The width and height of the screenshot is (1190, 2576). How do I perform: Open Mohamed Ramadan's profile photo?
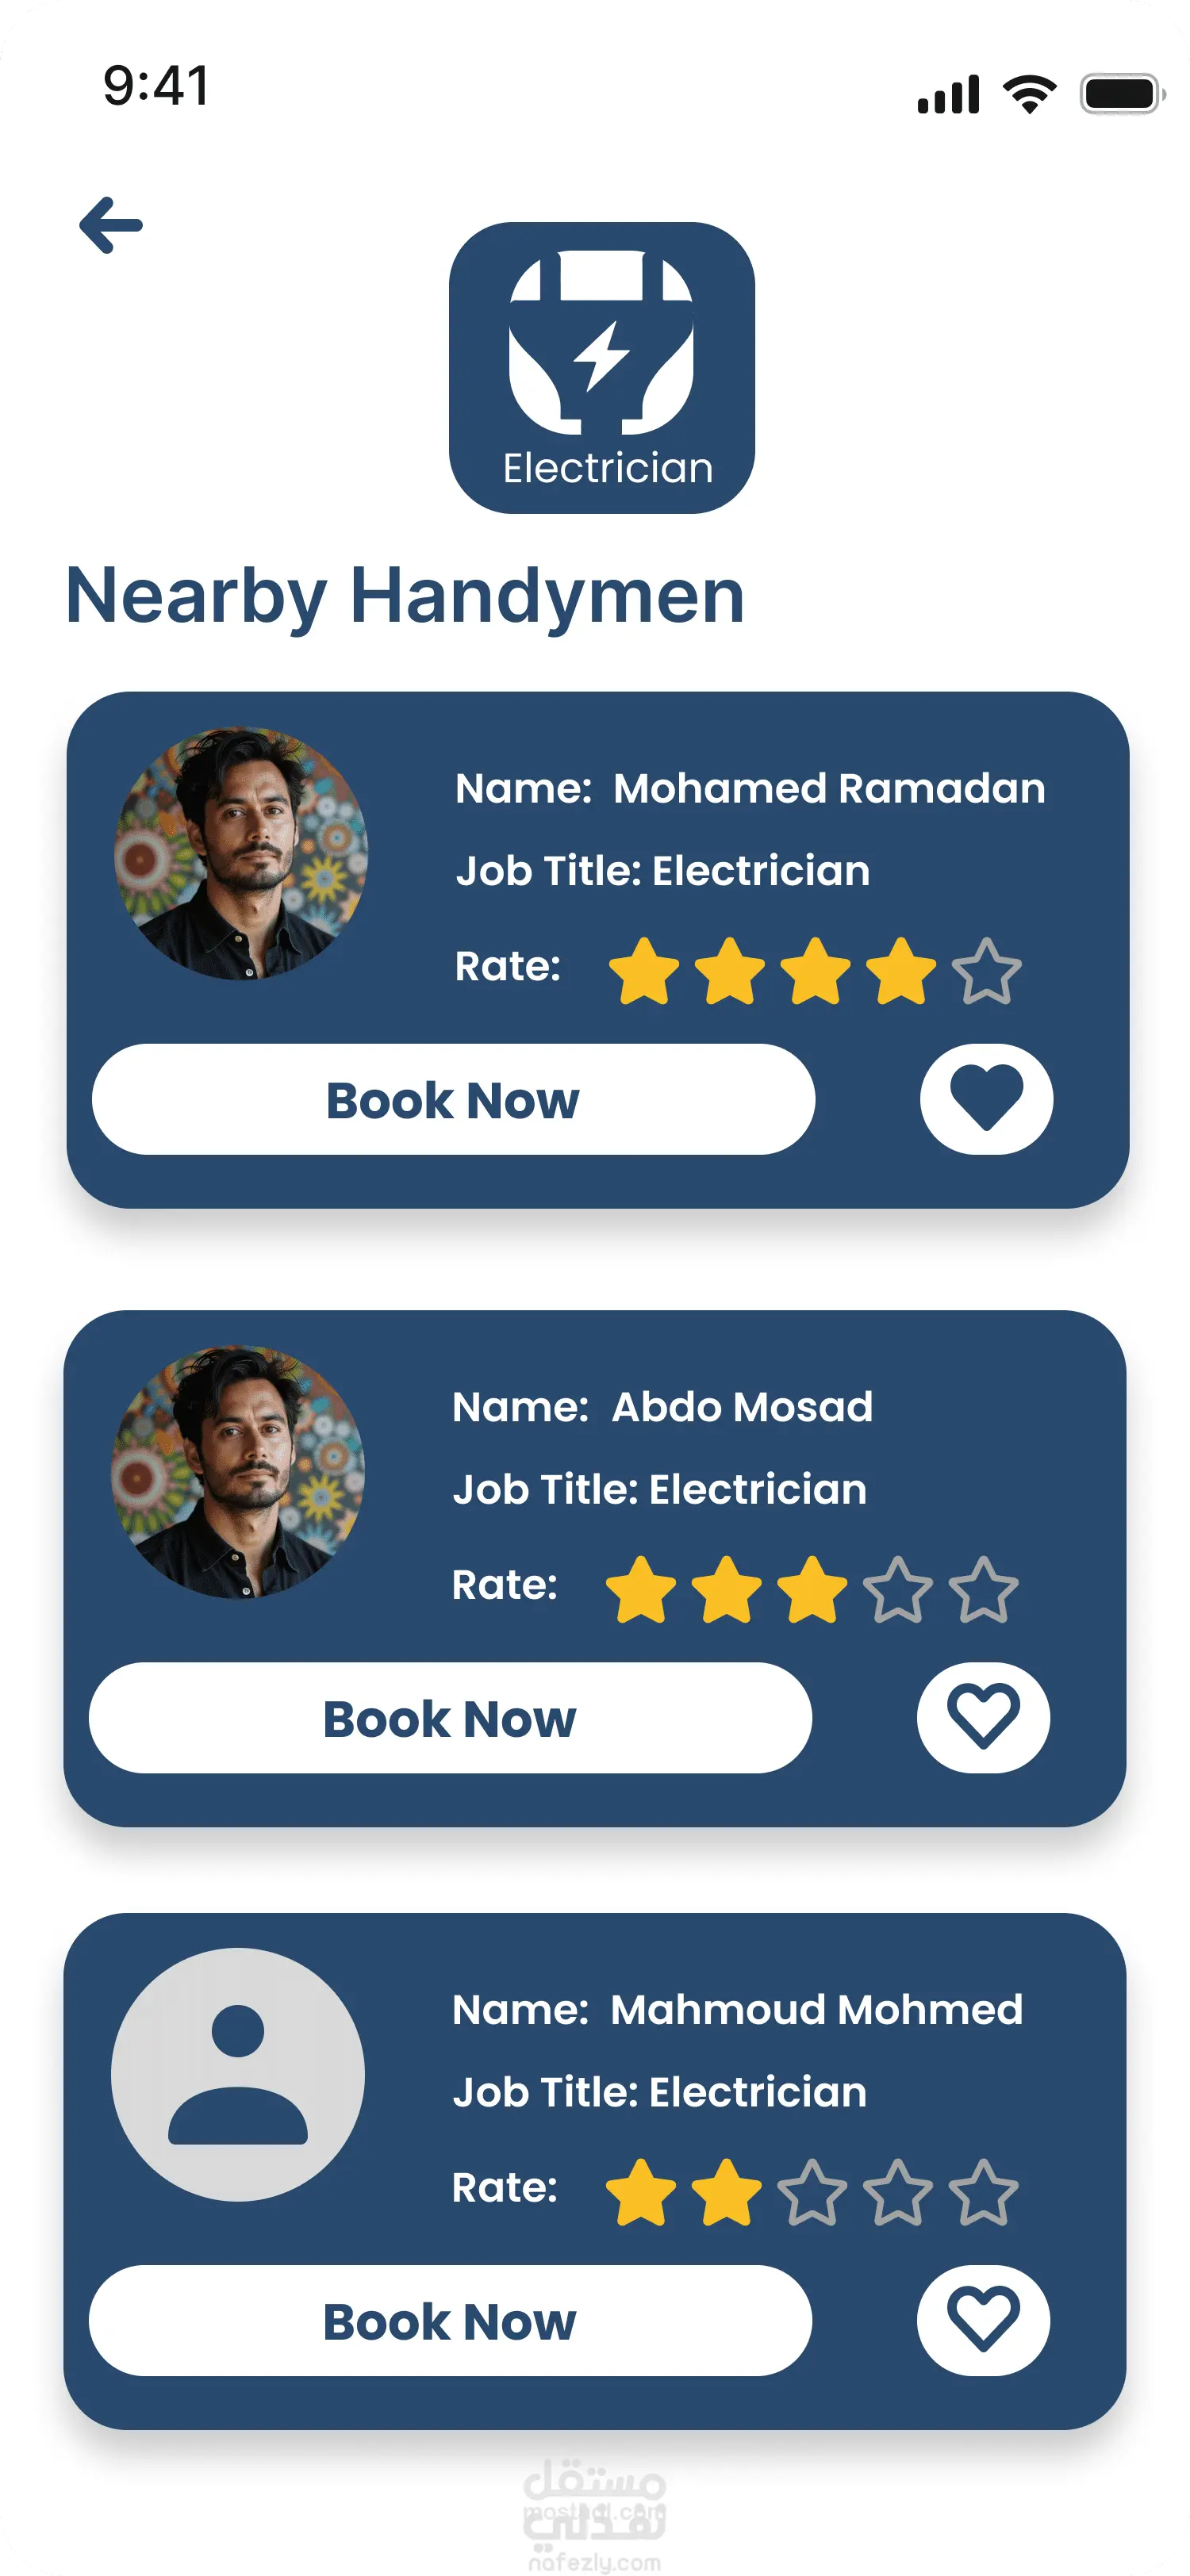click(x=241, y=853)
